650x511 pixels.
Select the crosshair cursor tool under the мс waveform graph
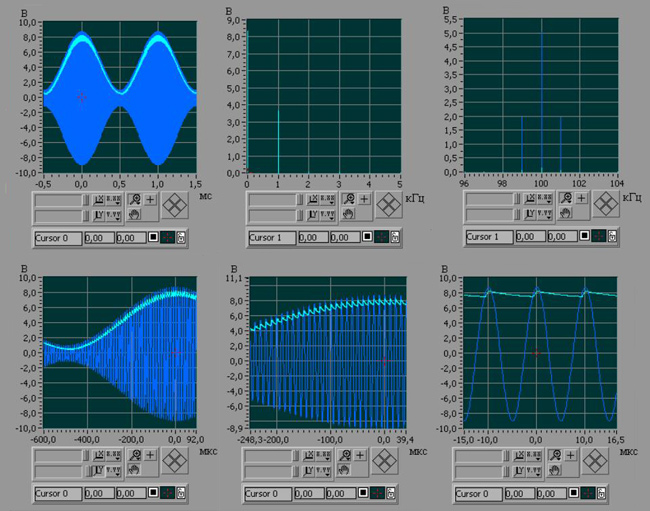pos(150,200)
